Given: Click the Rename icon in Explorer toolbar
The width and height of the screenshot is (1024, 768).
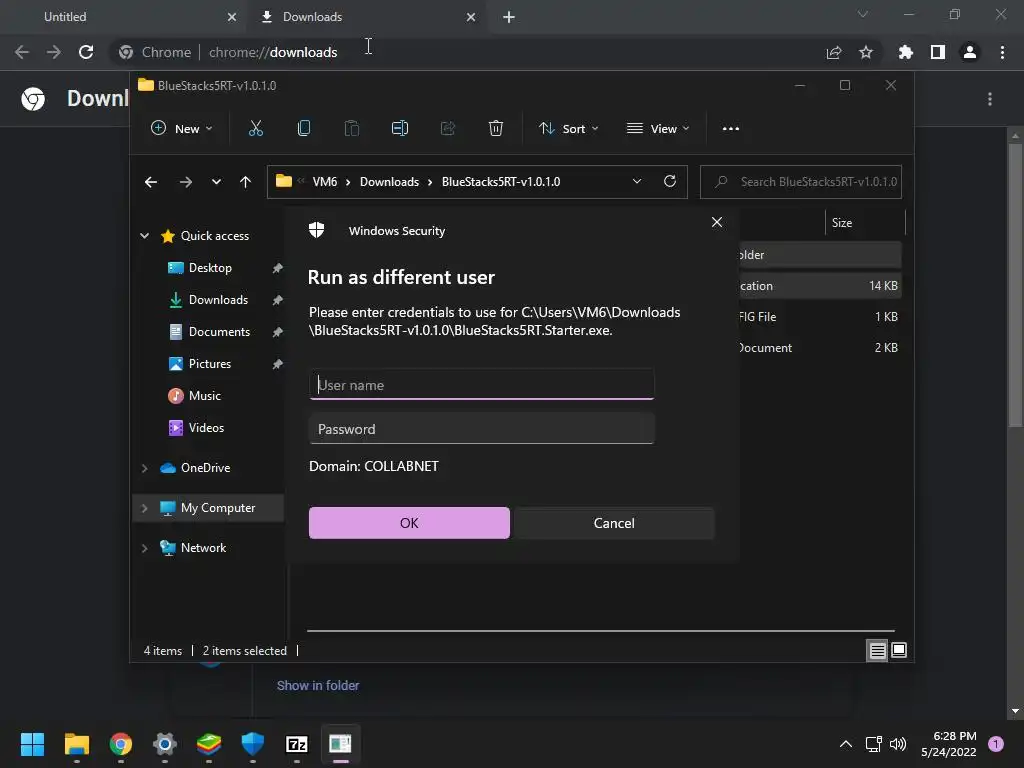Looking at the screenshot, I should [x=400, y=129].
